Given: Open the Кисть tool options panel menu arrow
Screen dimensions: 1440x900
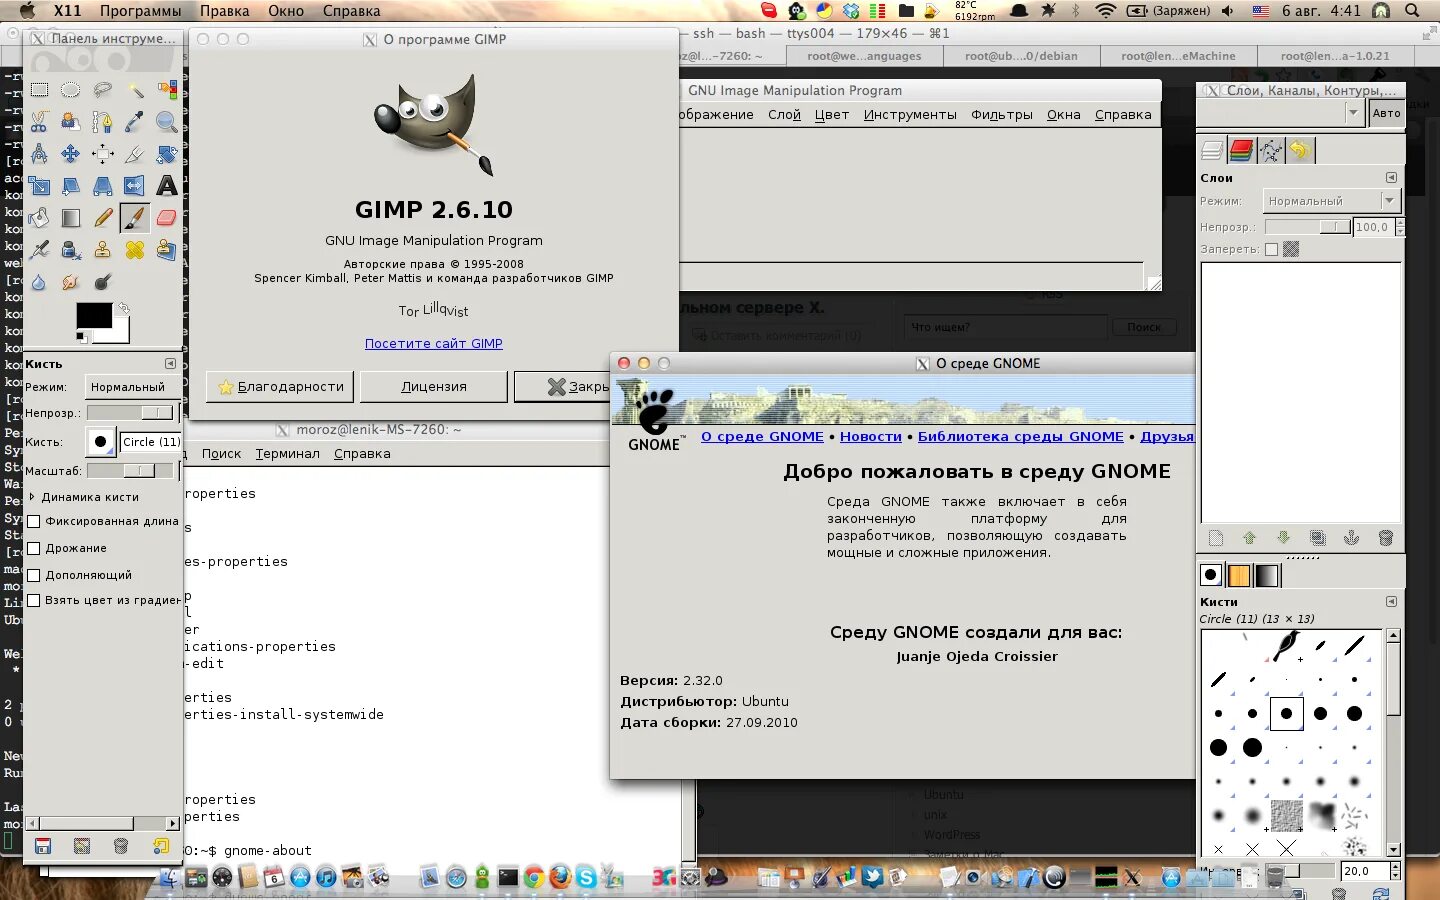Looking at the screenshot, I should coord(170,364).
